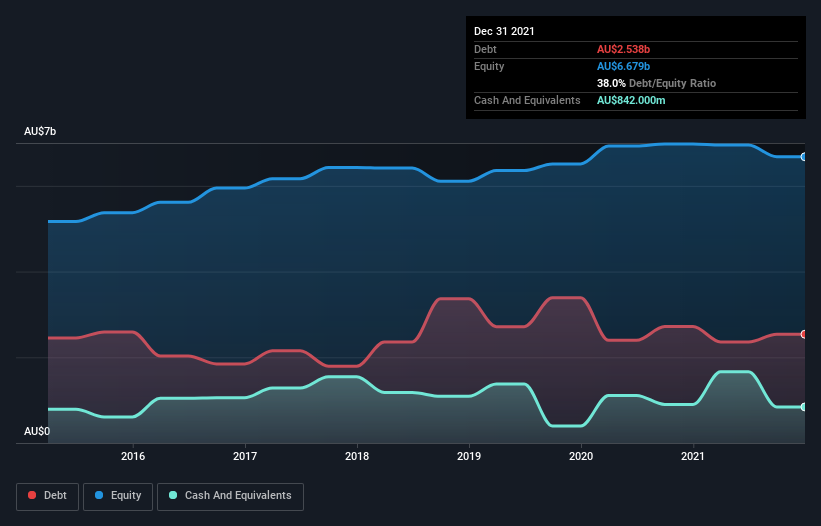Screen dimensions: 821x526
Task: Select the Cash end-point marker on the chart
Action: point(804,407)
